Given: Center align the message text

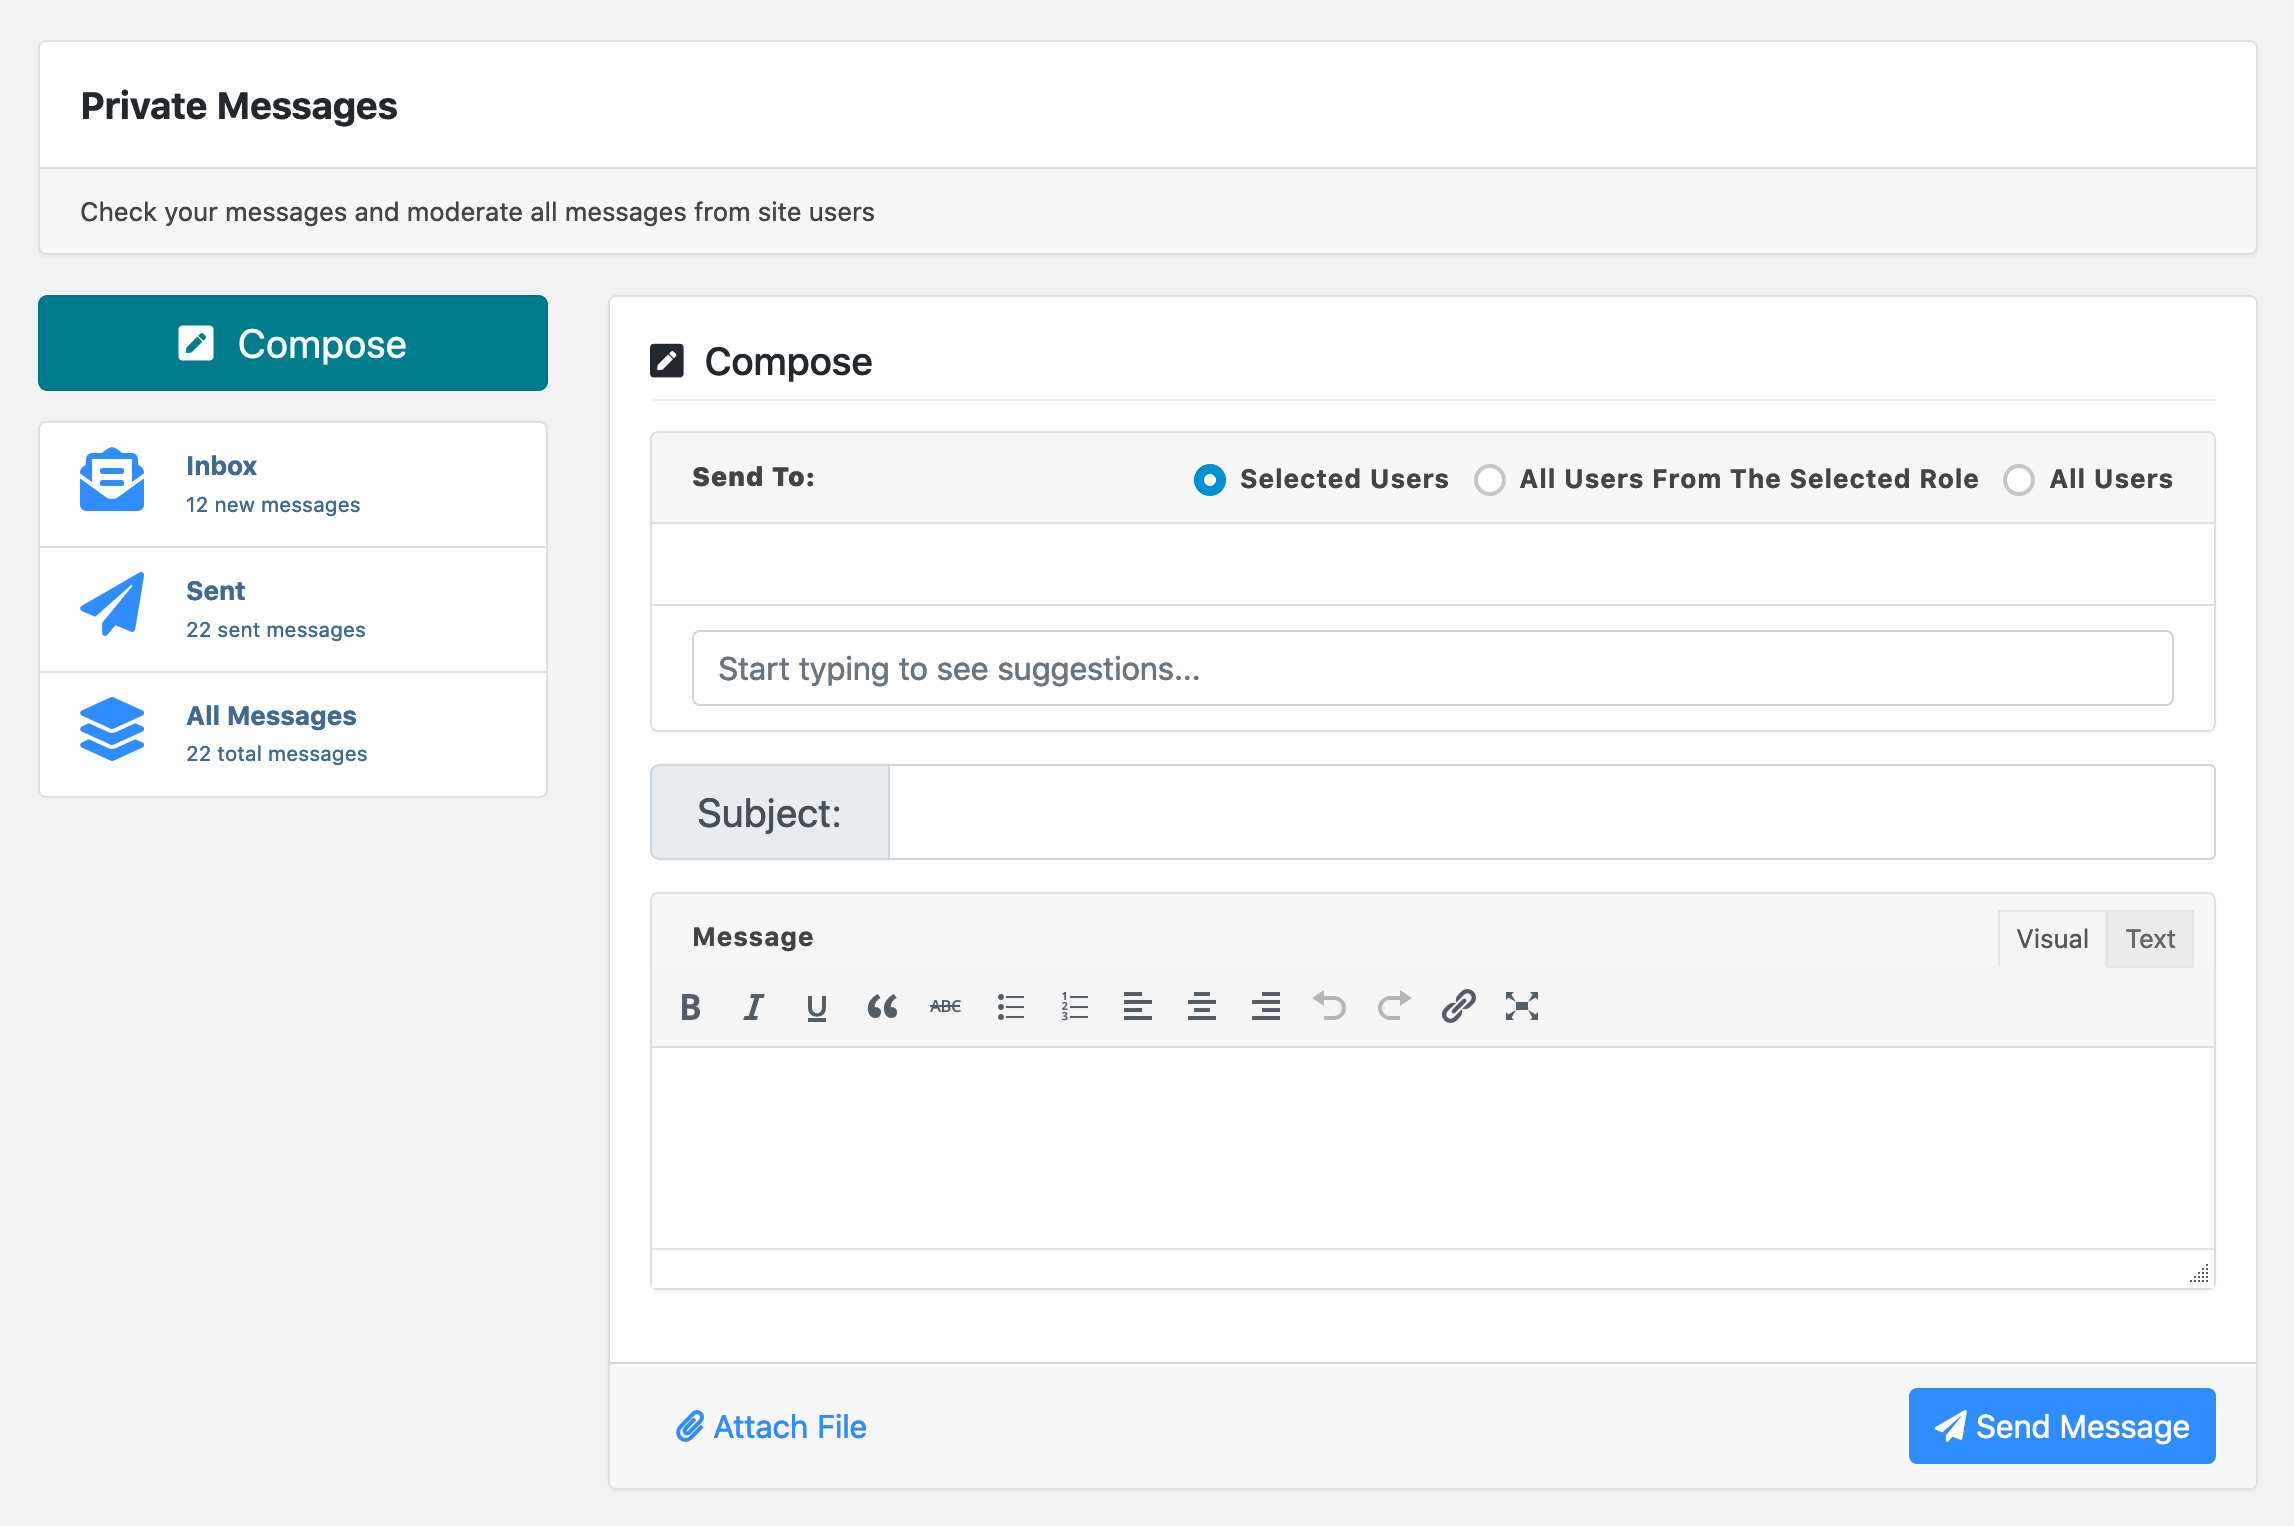Looking at the screenshot, I should point(1202,1006).
